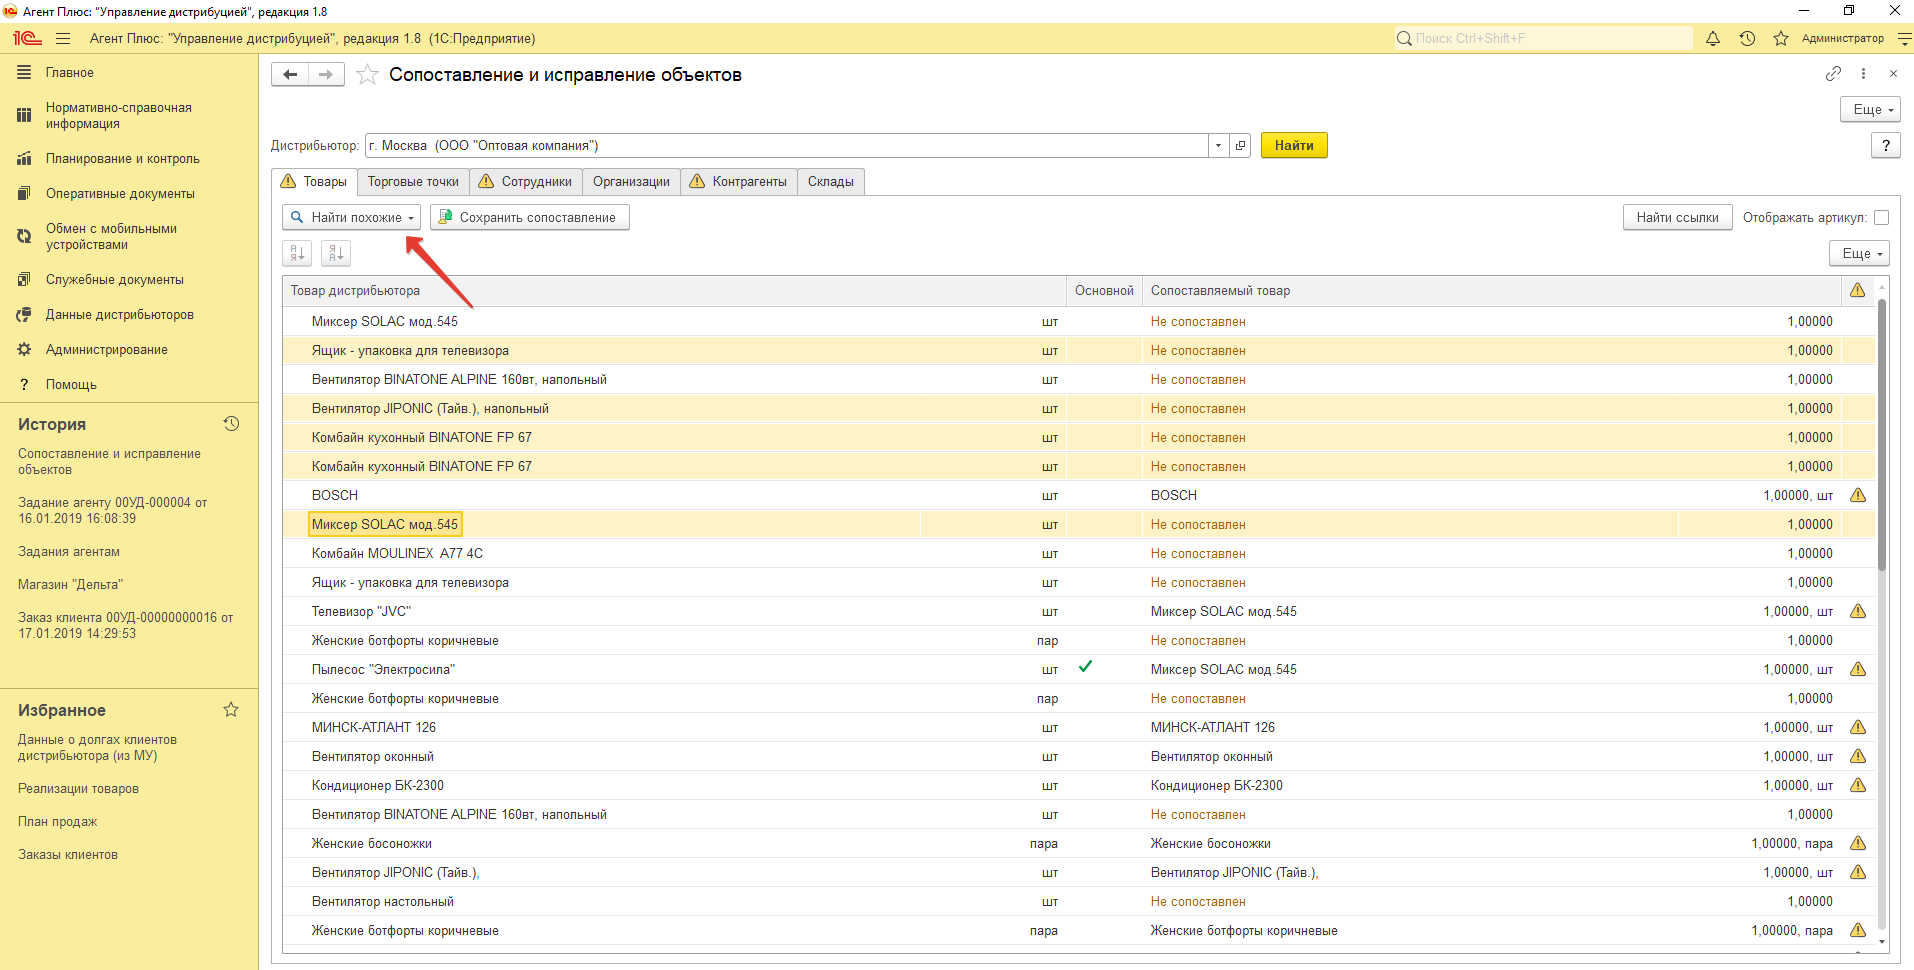
Task: Open Оперативные документы section
Action: (x=120, y=193)
